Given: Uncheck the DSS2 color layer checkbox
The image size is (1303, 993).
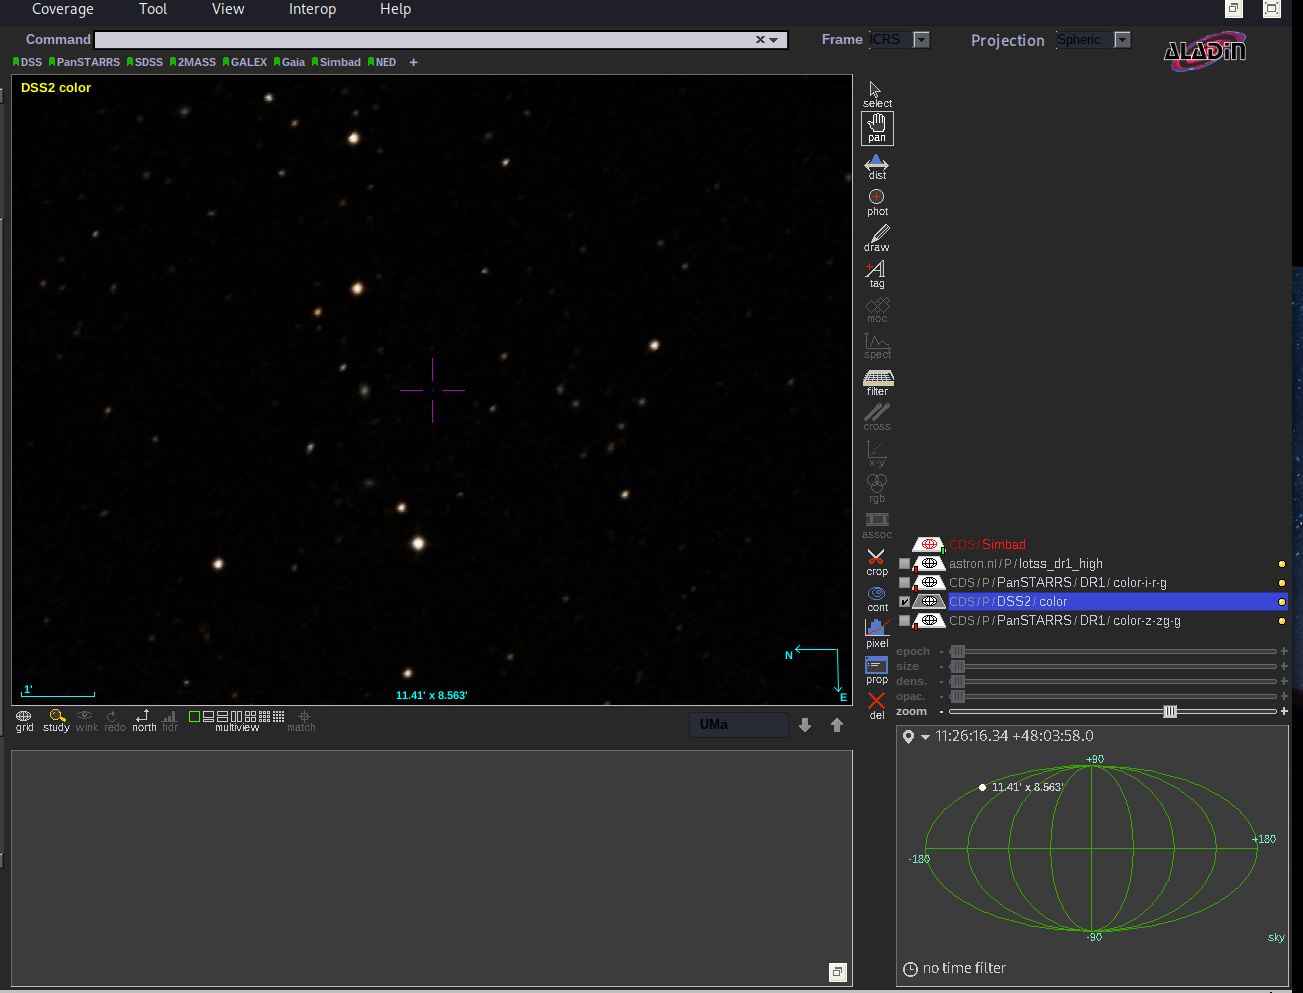Looking at the screenshot, I should [x=904, y=602].
